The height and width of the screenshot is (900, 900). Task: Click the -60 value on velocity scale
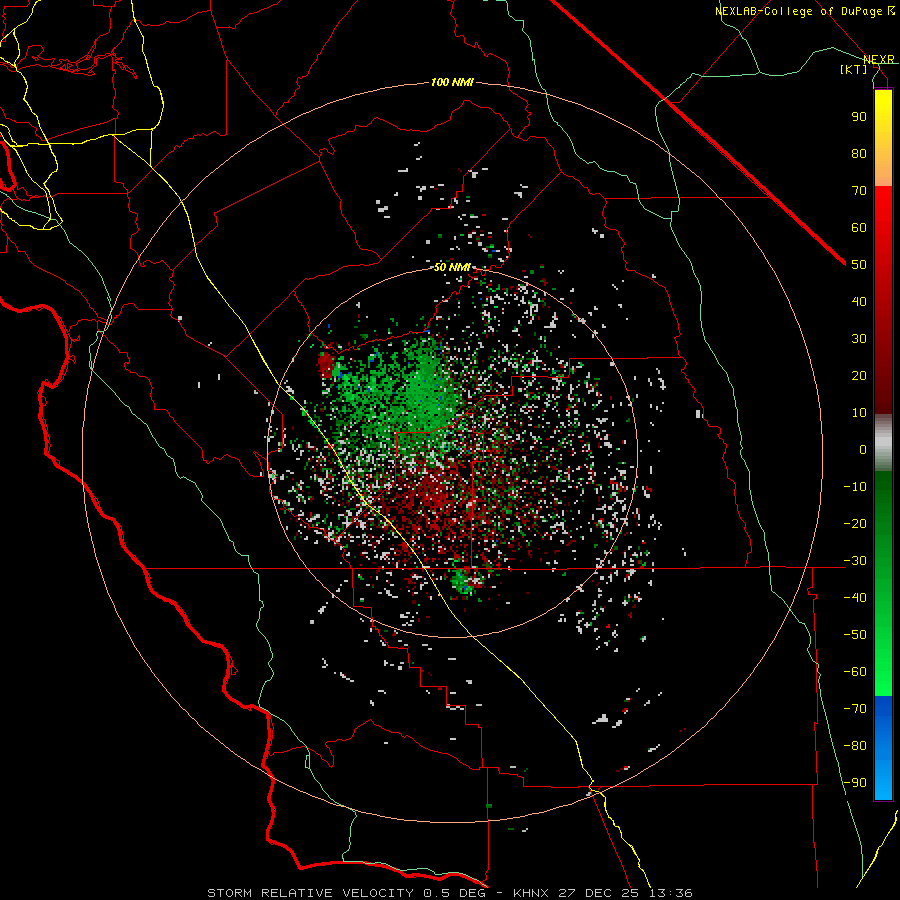(855, 672)
